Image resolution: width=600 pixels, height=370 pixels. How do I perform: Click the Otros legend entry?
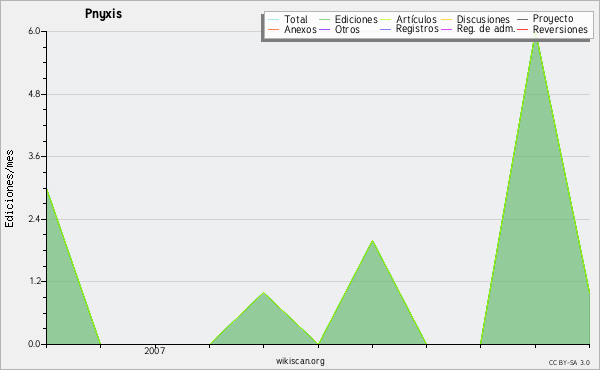click(339, 29)
